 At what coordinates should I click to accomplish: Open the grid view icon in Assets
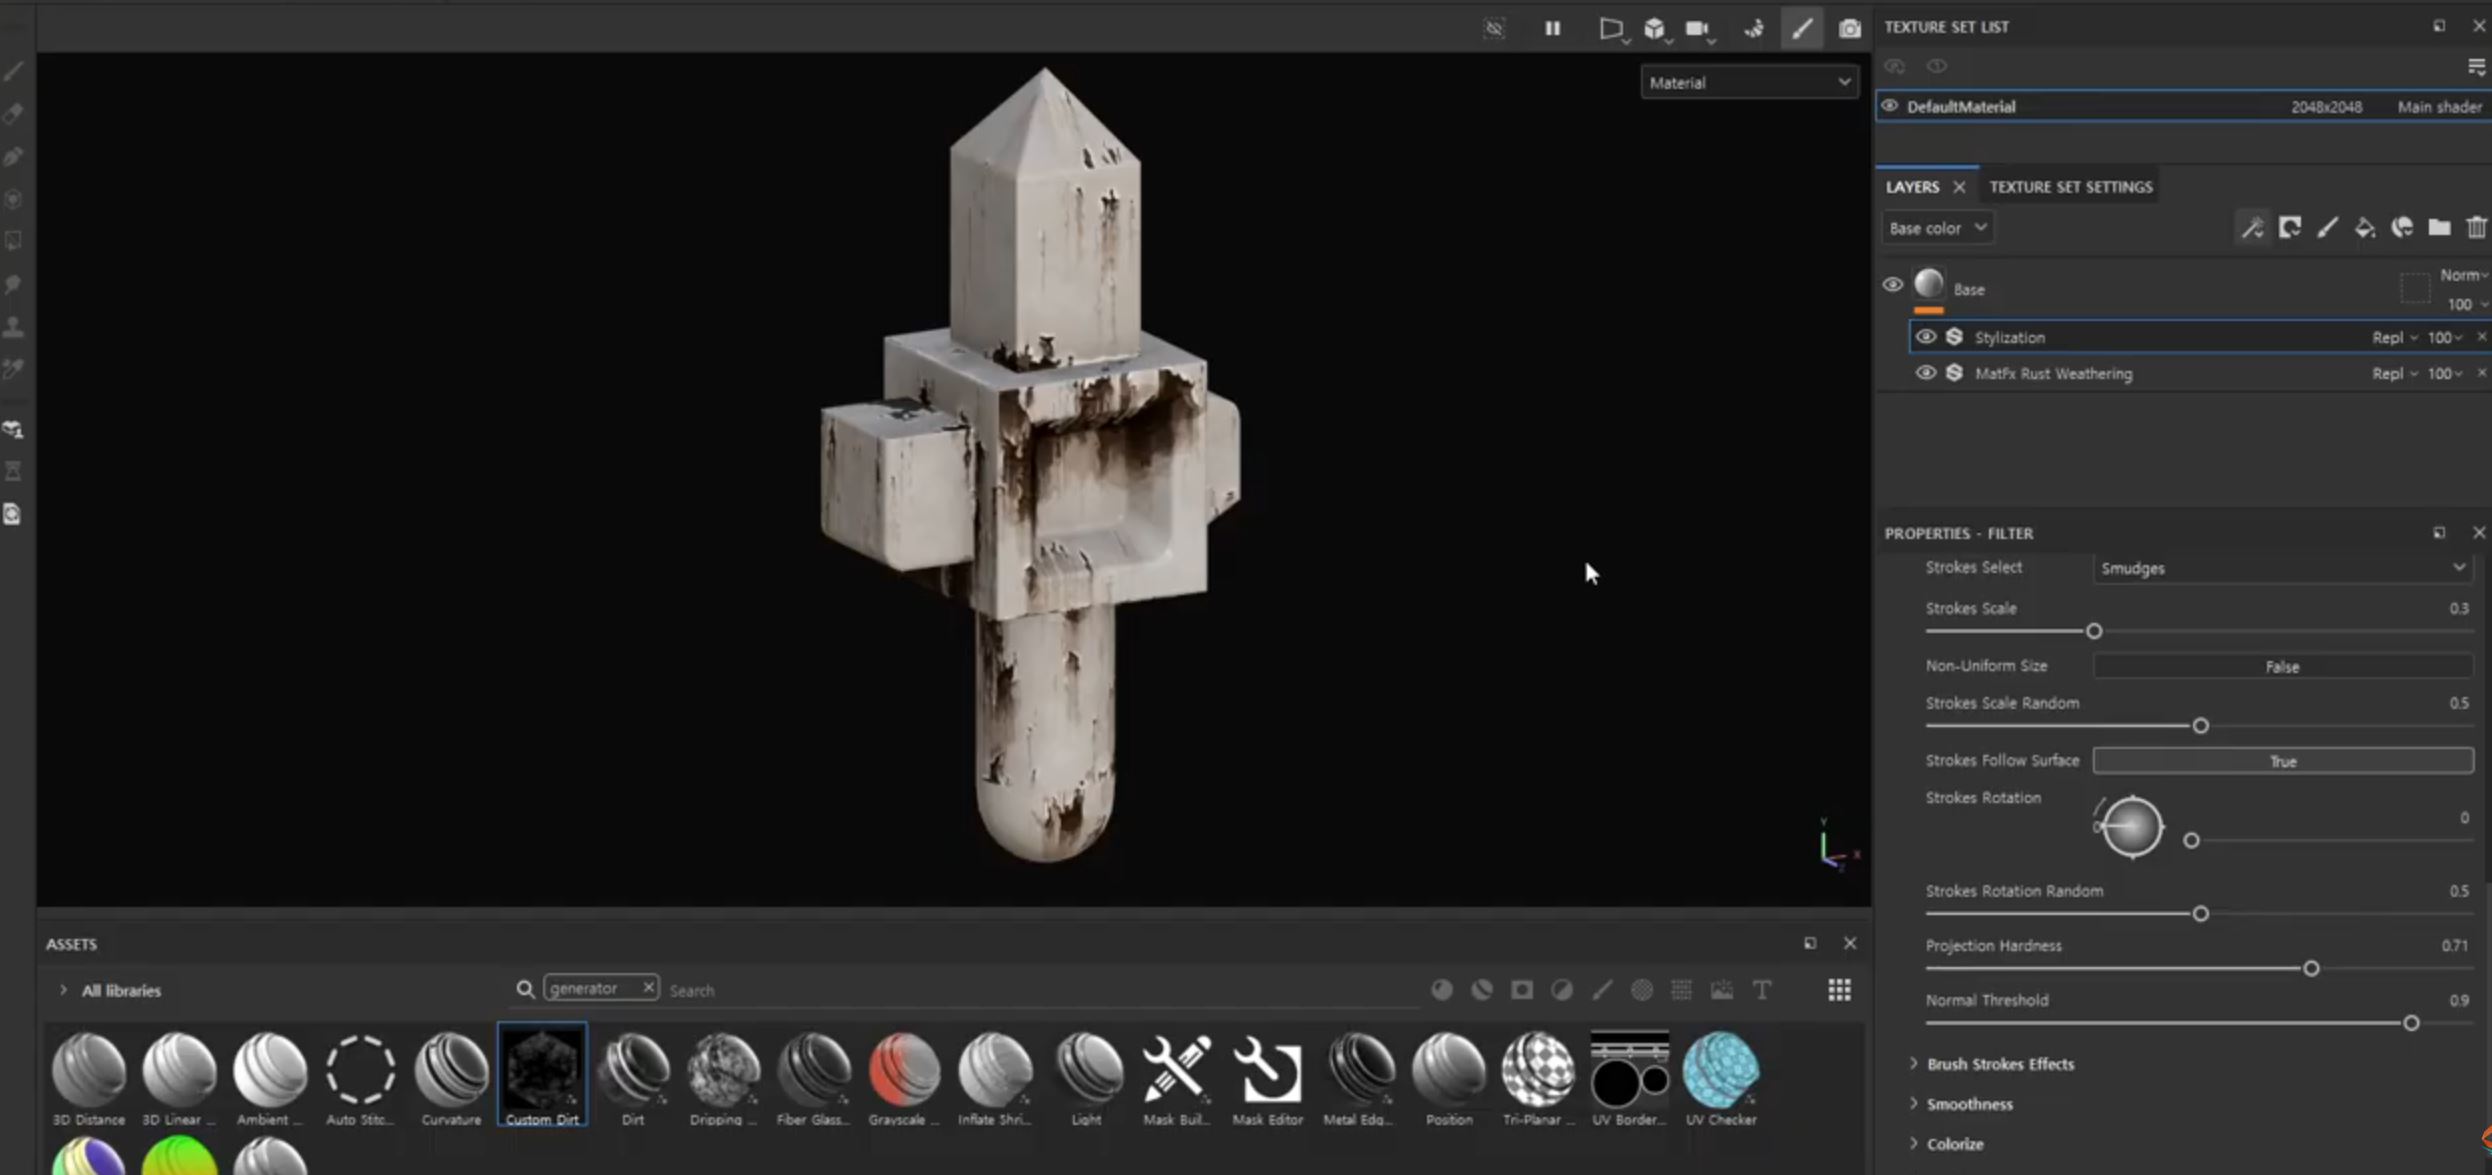(1839, 990)
